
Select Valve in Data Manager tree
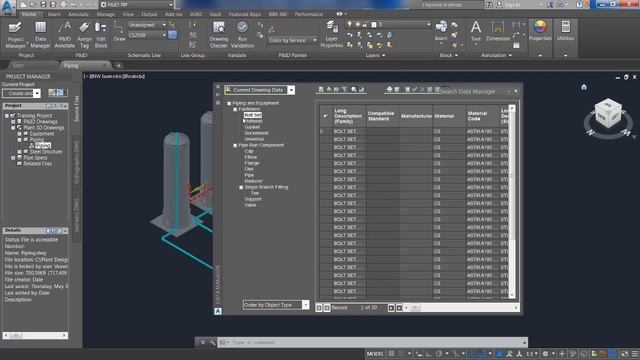pyautogui.click(x=251, y=205)
